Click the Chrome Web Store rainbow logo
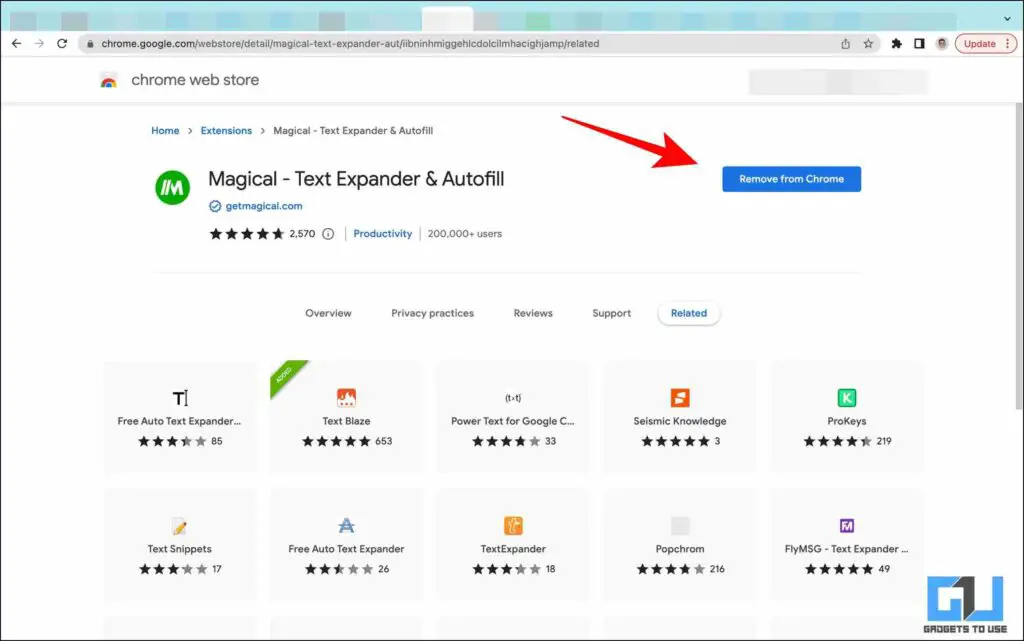1024x641 pixels. click(x=108, y=81)
